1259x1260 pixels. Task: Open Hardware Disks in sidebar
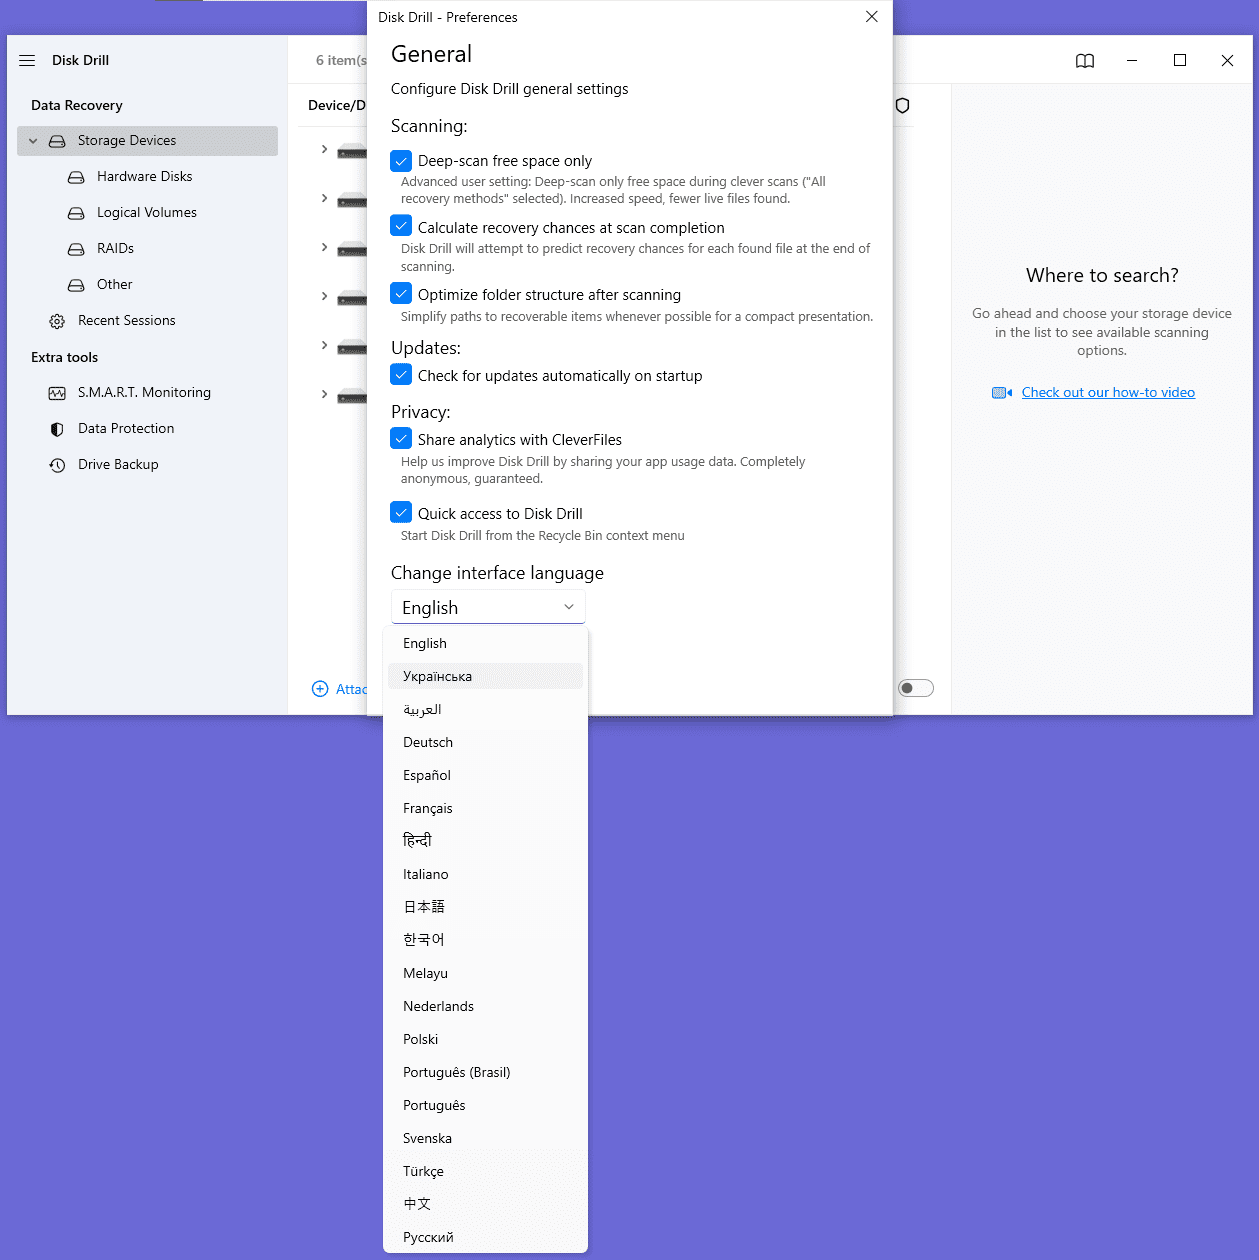[147, 177]
